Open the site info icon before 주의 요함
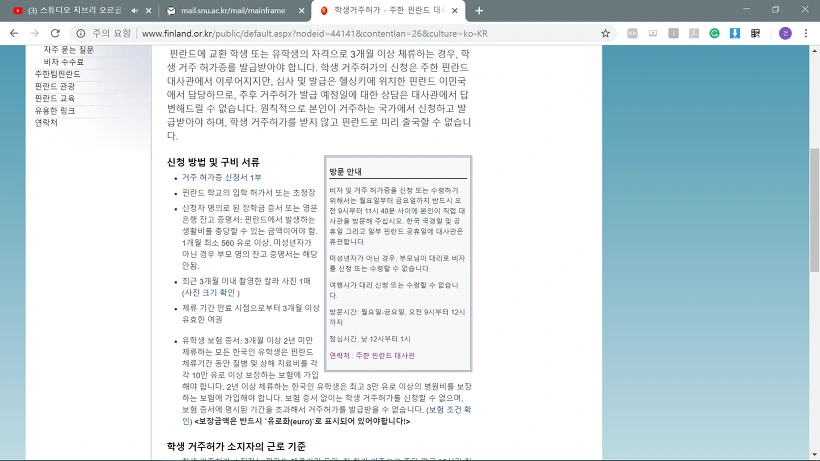 tap(81, 33)
